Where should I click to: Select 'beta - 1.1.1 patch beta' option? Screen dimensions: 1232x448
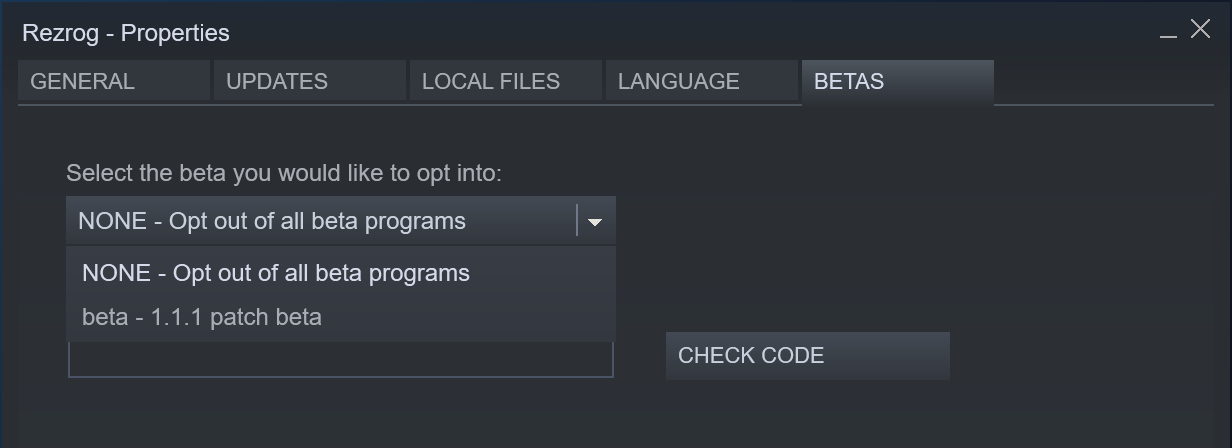click(x=202, y=318)
